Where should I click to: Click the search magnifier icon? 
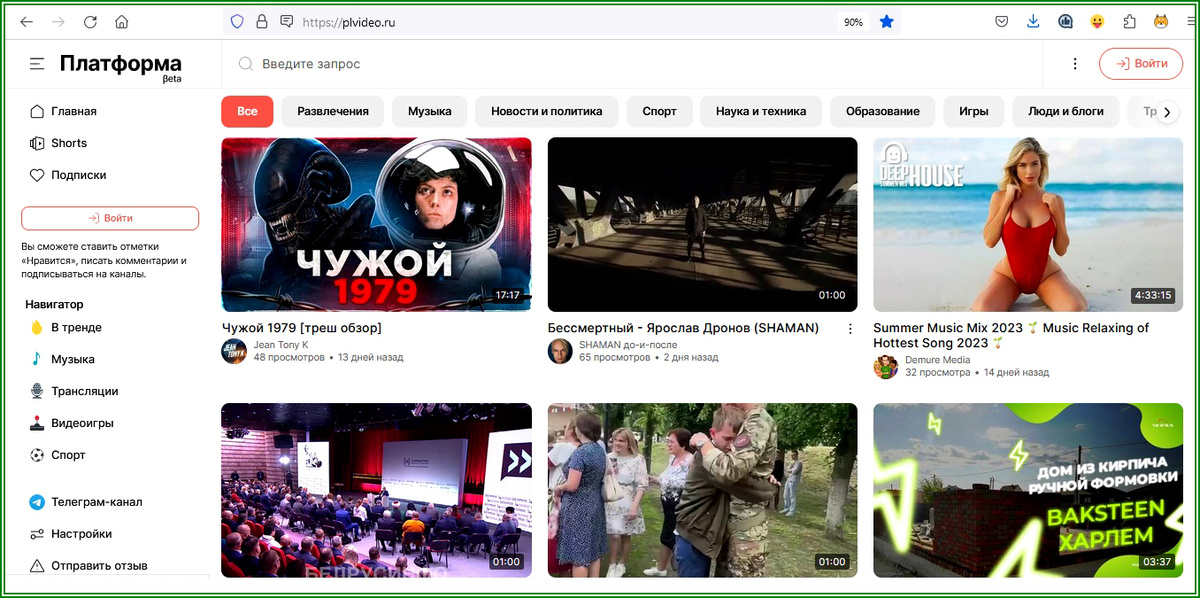pyautogui.click(x=245, y=64)
